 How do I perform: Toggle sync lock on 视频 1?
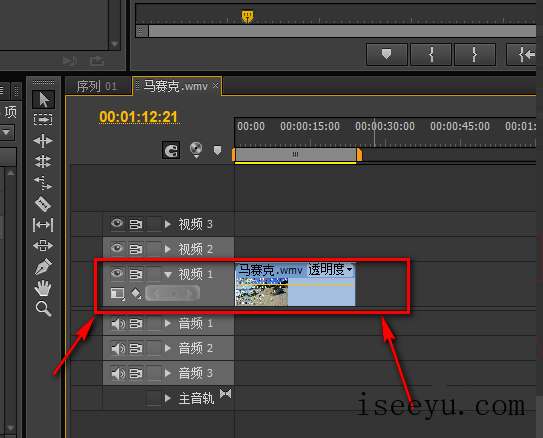tap(136, 274)
